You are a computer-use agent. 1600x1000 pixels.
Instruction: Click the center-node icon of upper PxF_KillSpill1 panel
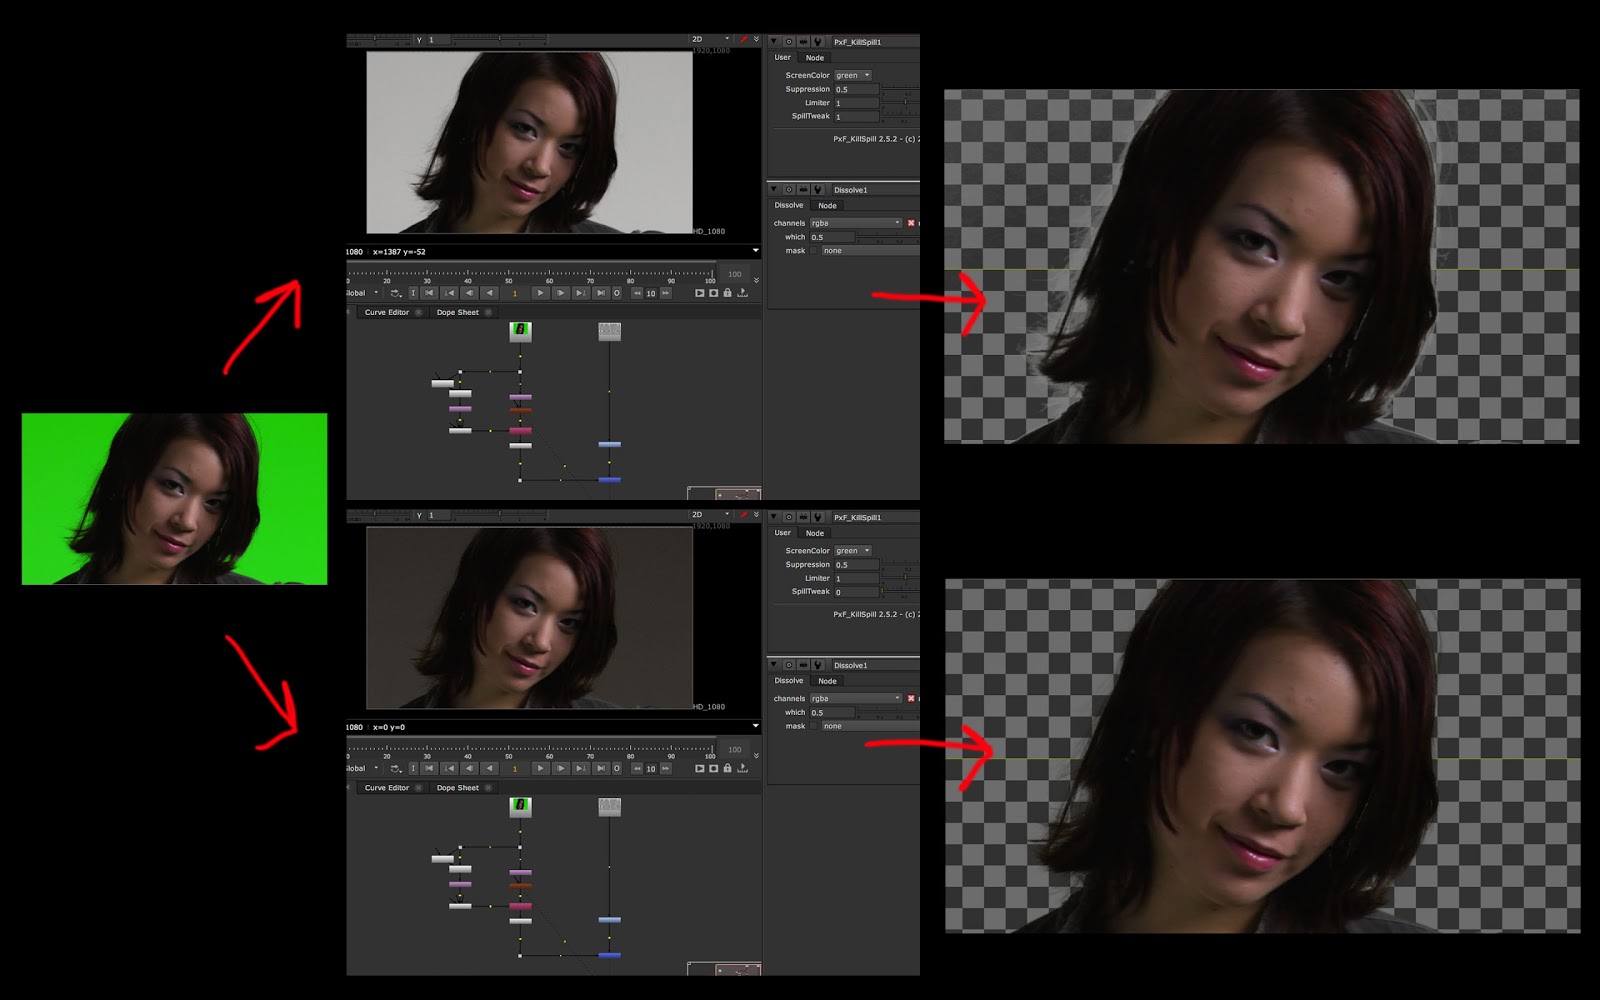click(789, 42)
